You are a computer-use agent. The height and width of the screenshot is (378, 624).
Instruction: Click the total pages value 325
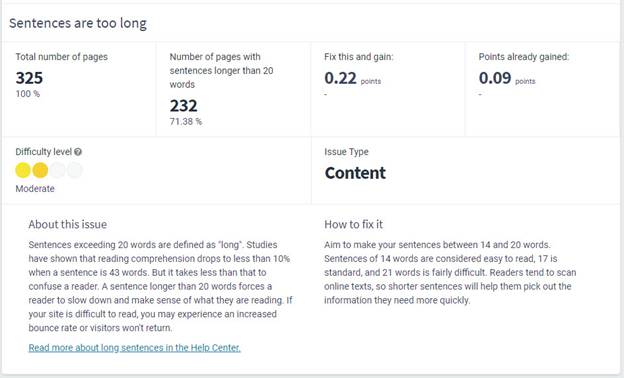tap(29, 78)
